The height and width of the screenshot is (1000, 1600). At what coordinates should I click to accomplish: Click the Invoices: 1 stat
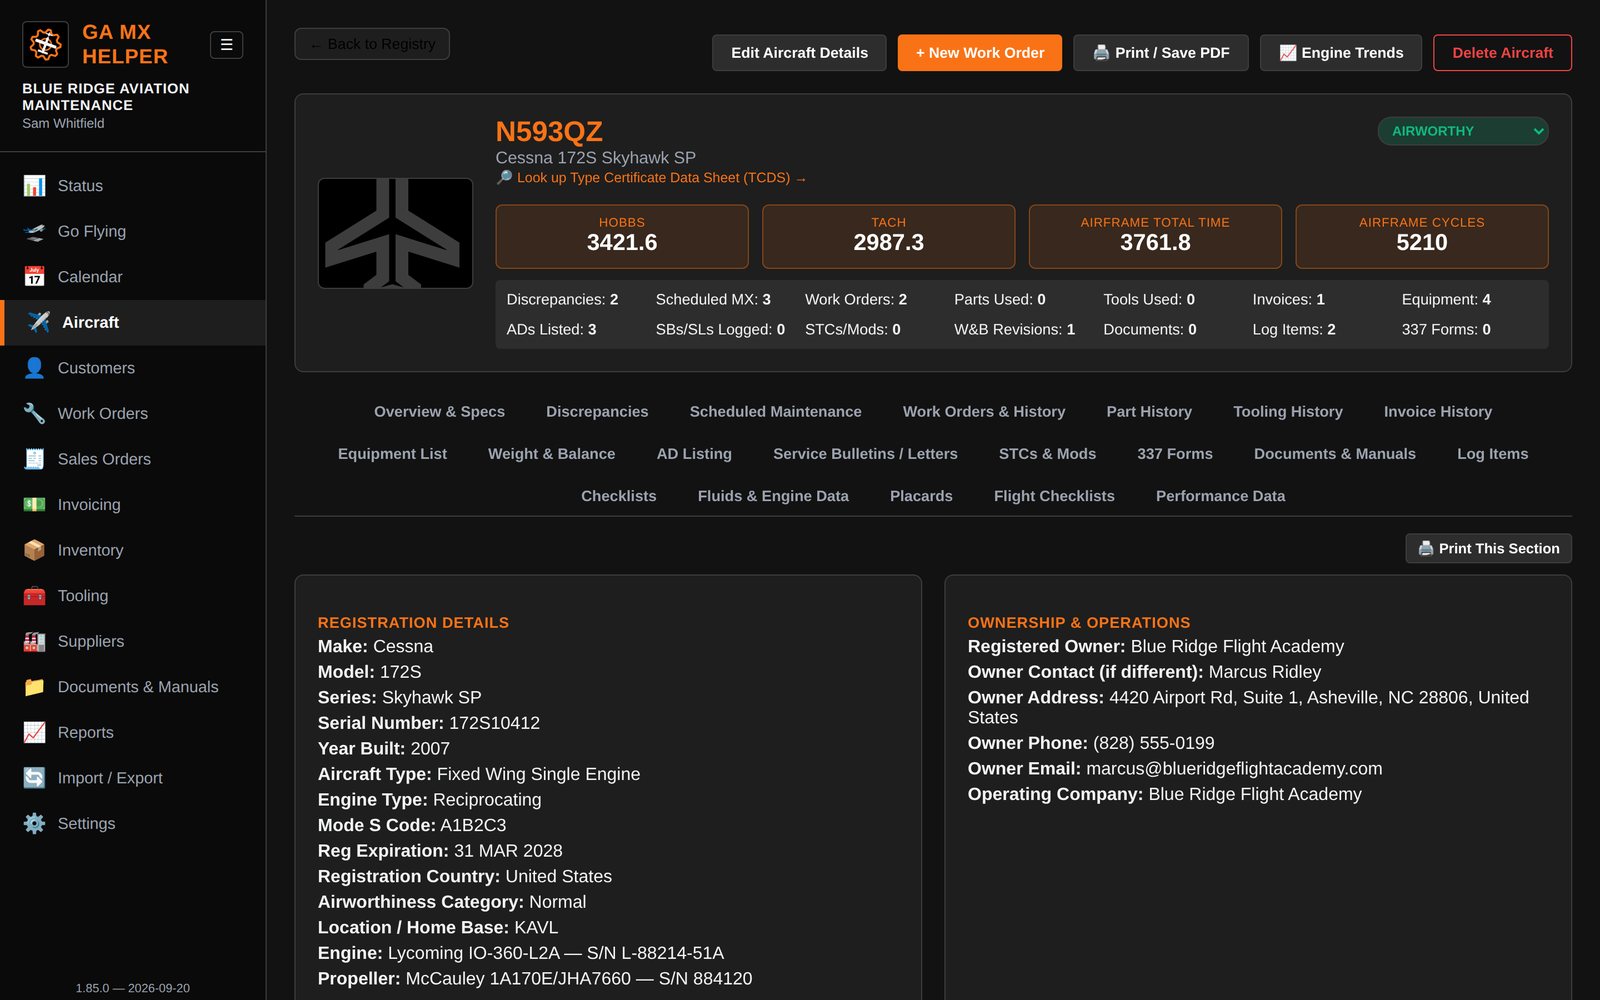pyautogui.click(x=1288, y=300)
